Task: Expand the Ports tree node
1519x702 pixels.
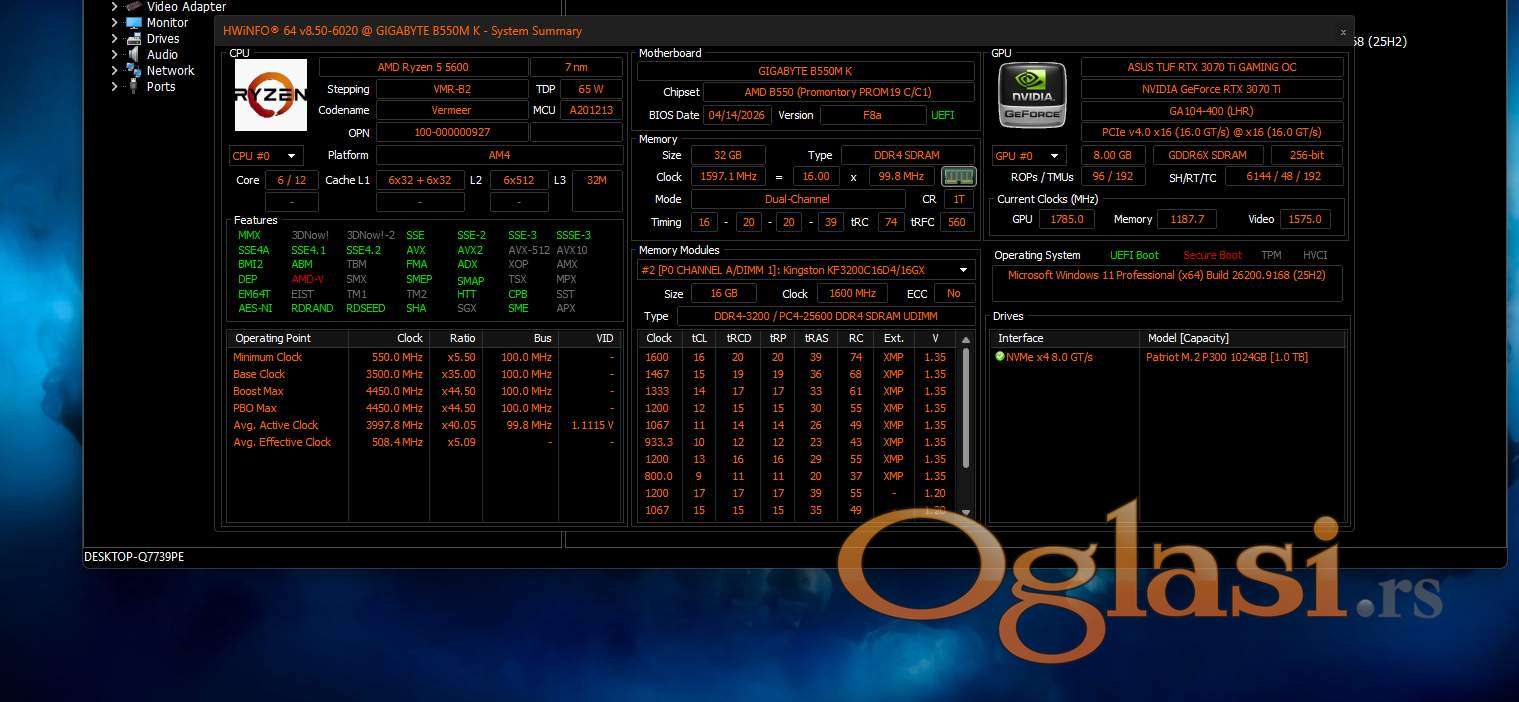Action: pos(114,86)
